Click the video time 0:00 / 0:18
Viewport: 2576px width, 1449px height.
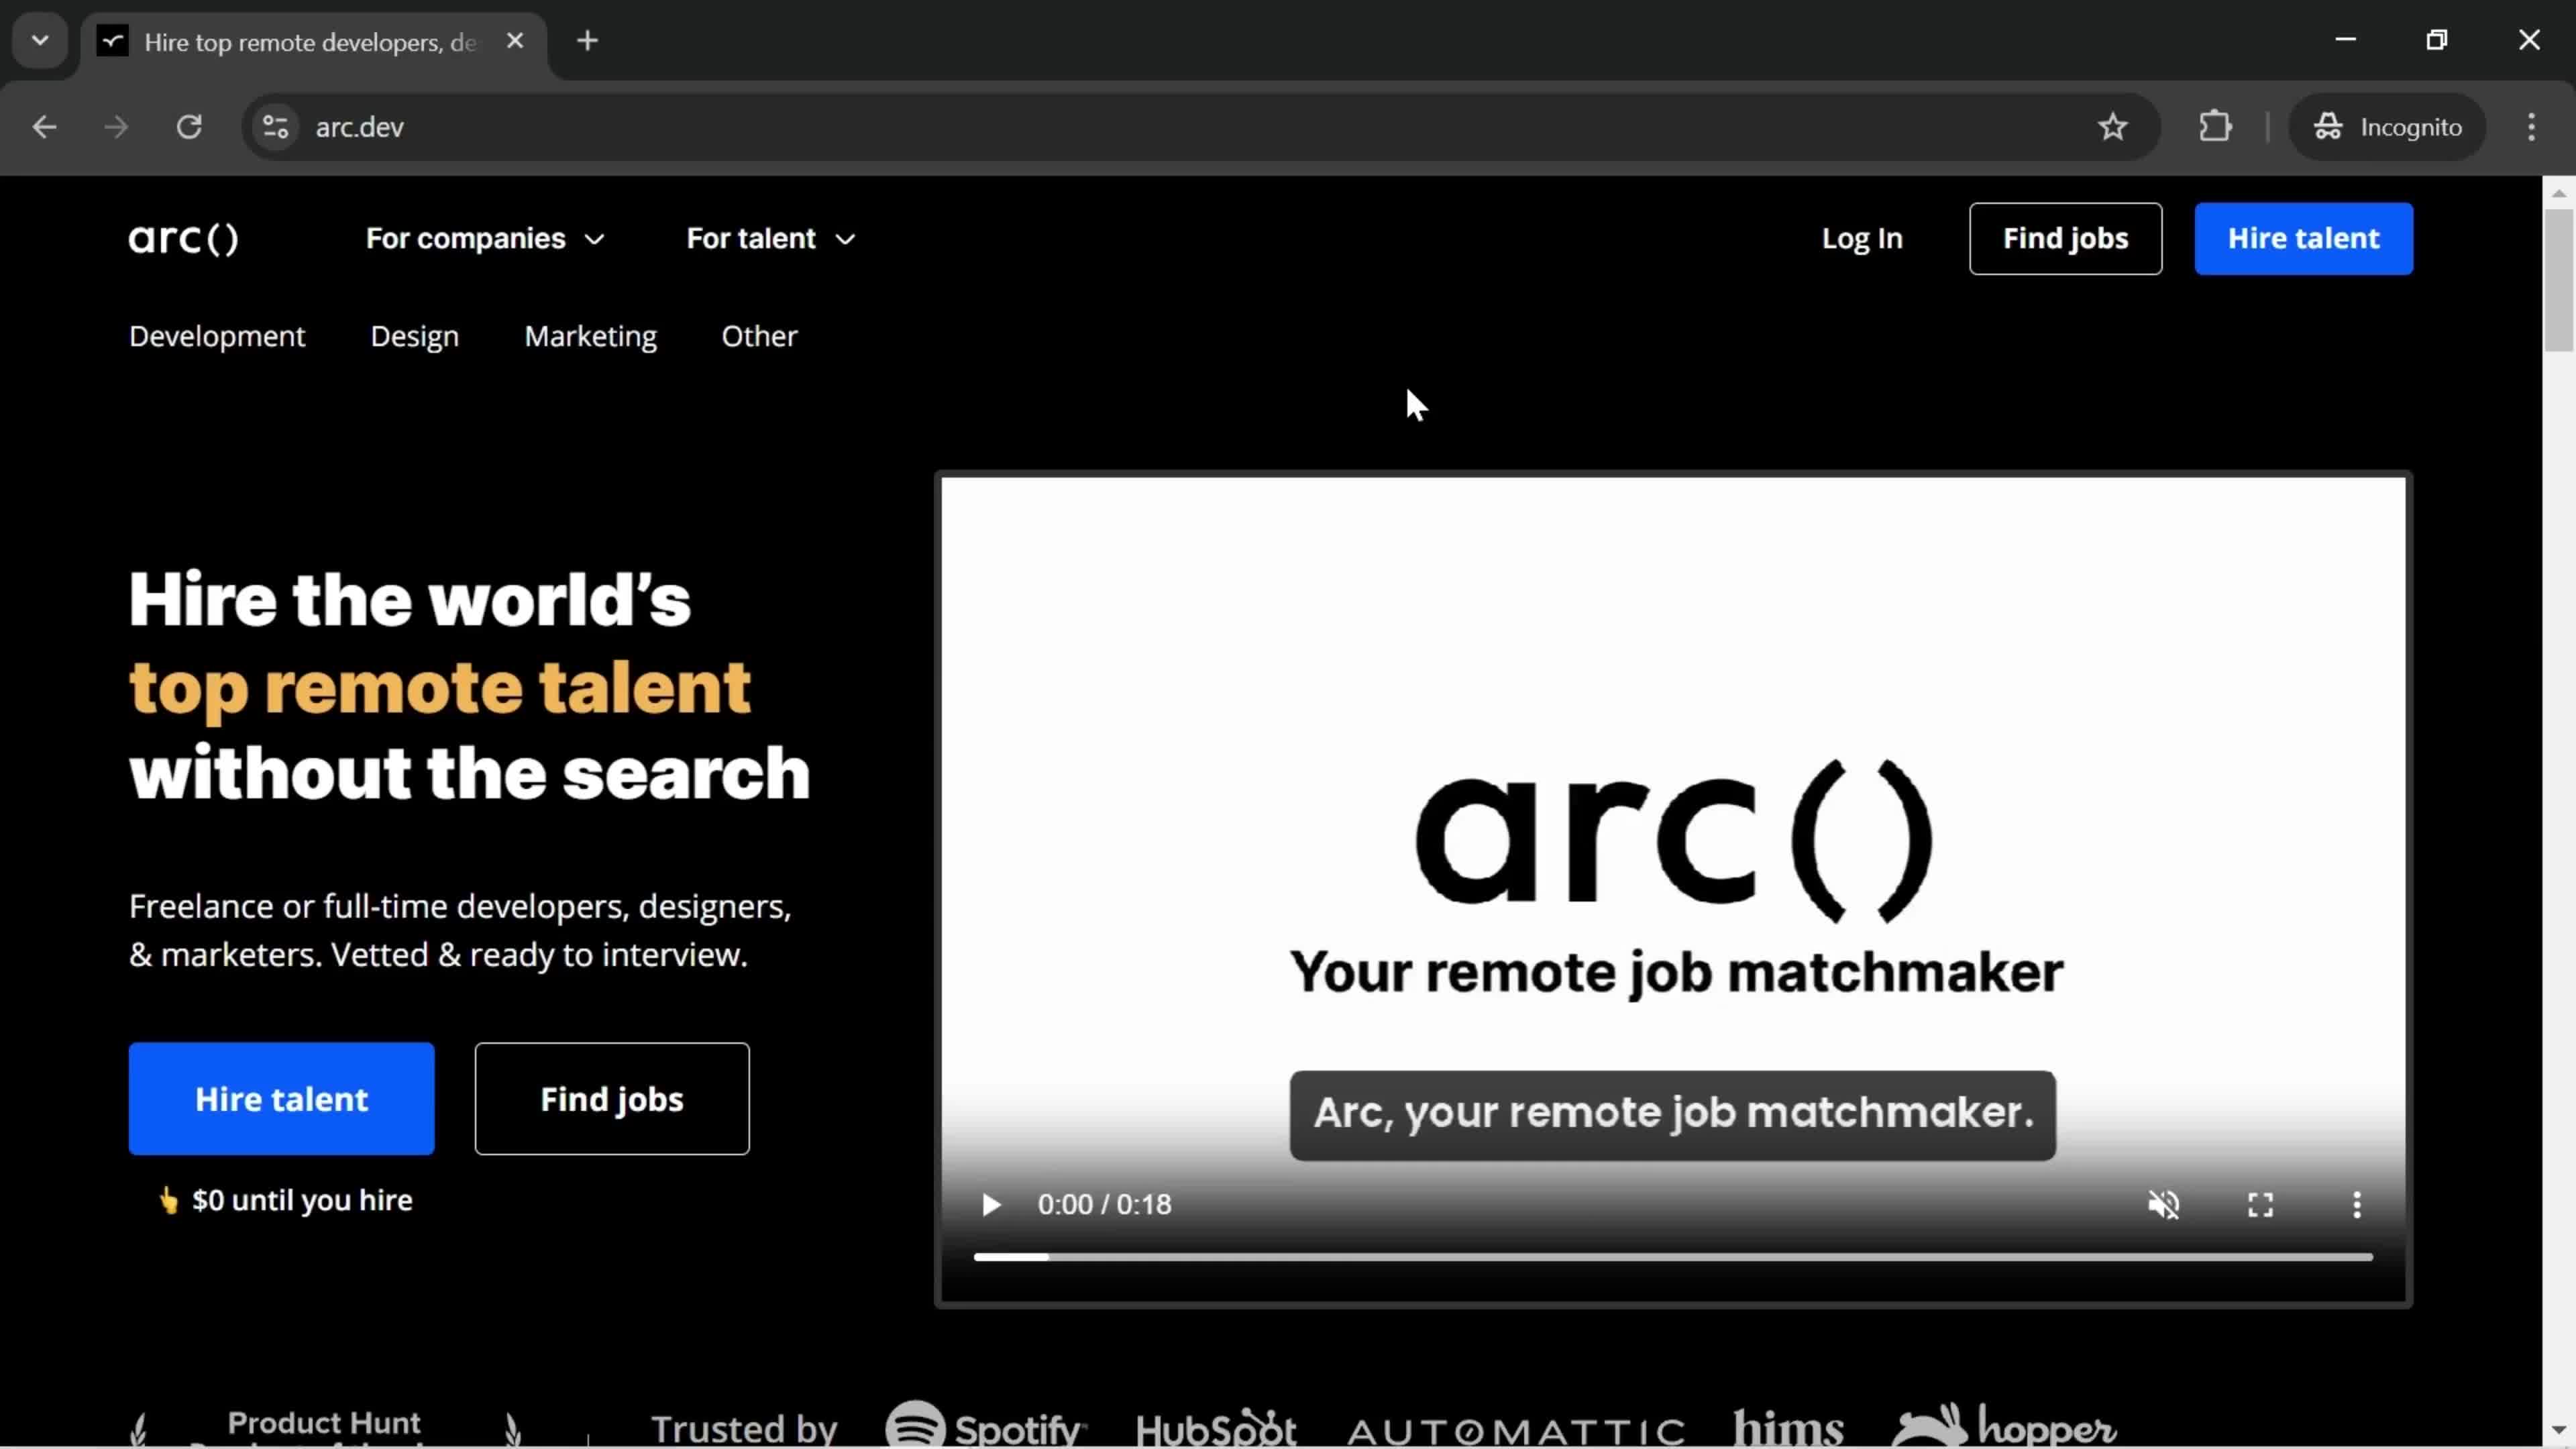pos(1104,1205)
